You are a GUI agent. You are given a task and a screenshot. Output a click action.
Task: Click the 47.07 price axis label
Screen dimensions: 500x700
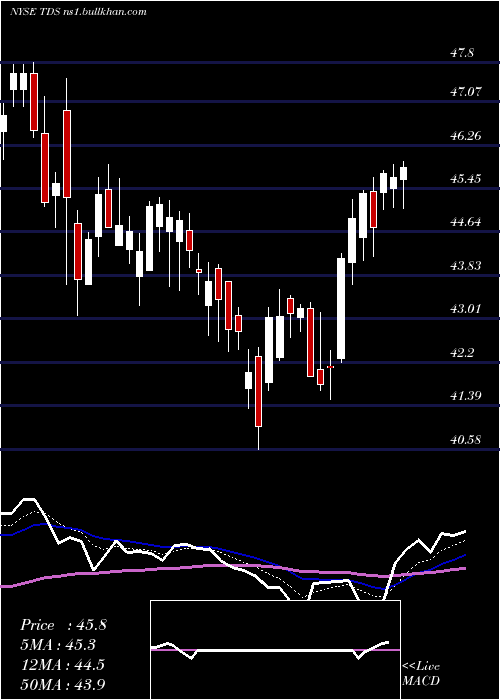(x=466, y=92)
